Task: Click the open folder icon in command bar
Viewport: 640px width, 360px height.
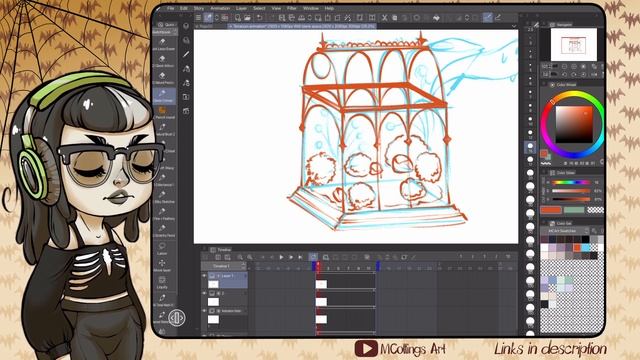Action: click(x=247, y=18)
